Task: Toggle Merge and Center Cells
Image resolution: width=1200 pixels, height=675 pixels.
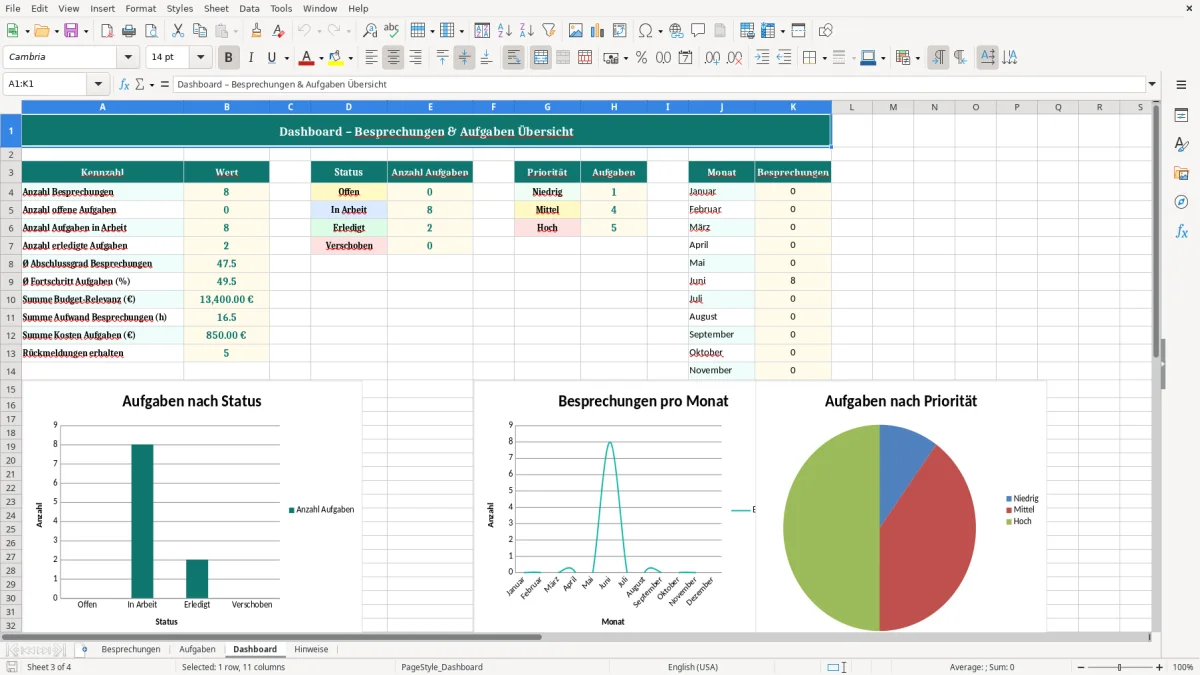Action: click(541, 58)
